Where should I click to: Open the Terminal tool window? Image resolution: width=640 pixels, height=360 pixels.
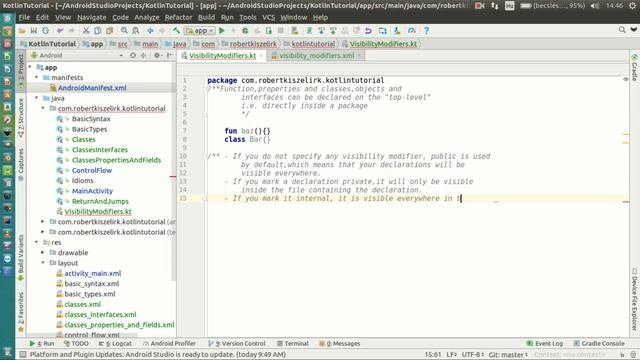293,344
